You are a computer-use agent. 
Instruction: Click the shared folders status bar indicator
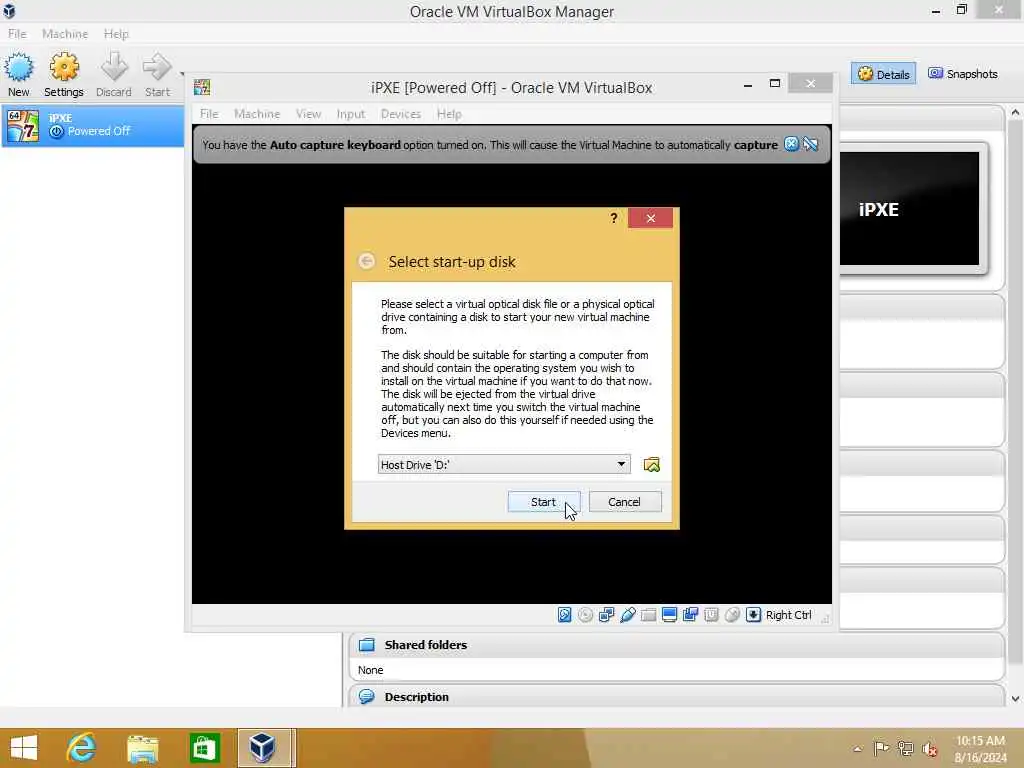click(x=648, y=615)
